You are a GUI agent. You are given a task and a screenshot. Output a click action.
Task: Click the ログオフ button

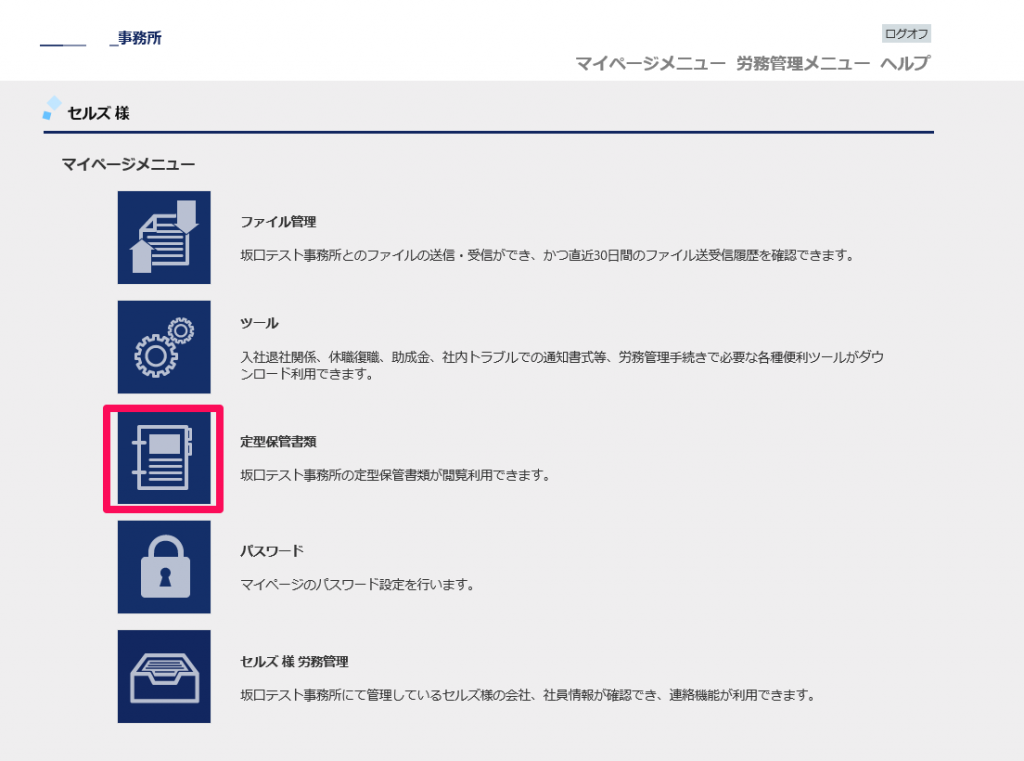(x=906, y=33)
